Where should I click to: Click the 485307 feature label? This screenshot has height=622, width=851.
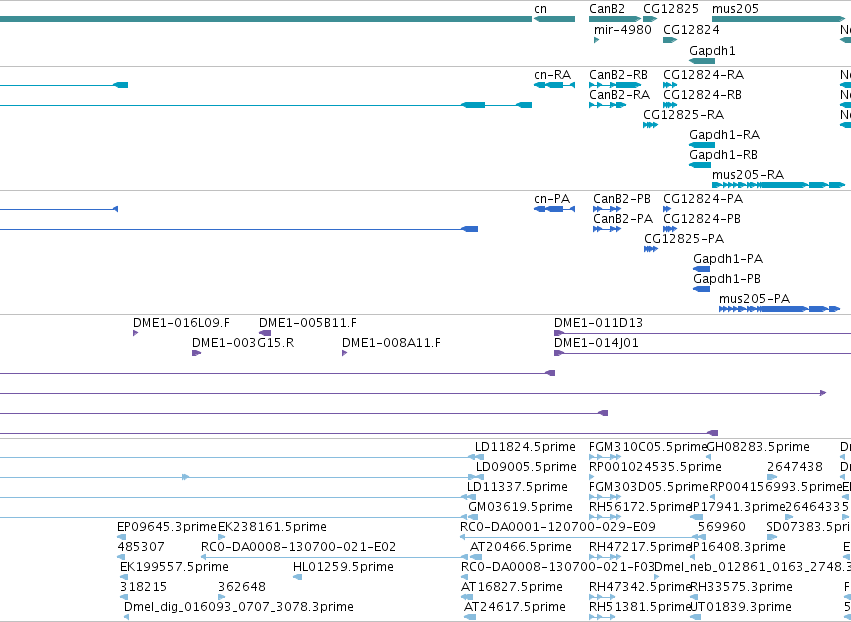(141, 547)
